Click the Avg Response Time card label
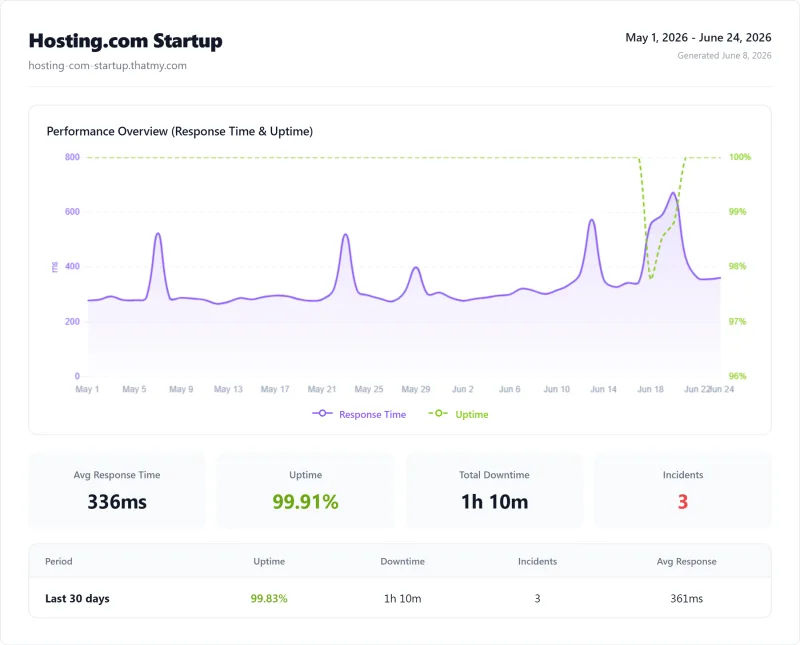 coord(117,475)
